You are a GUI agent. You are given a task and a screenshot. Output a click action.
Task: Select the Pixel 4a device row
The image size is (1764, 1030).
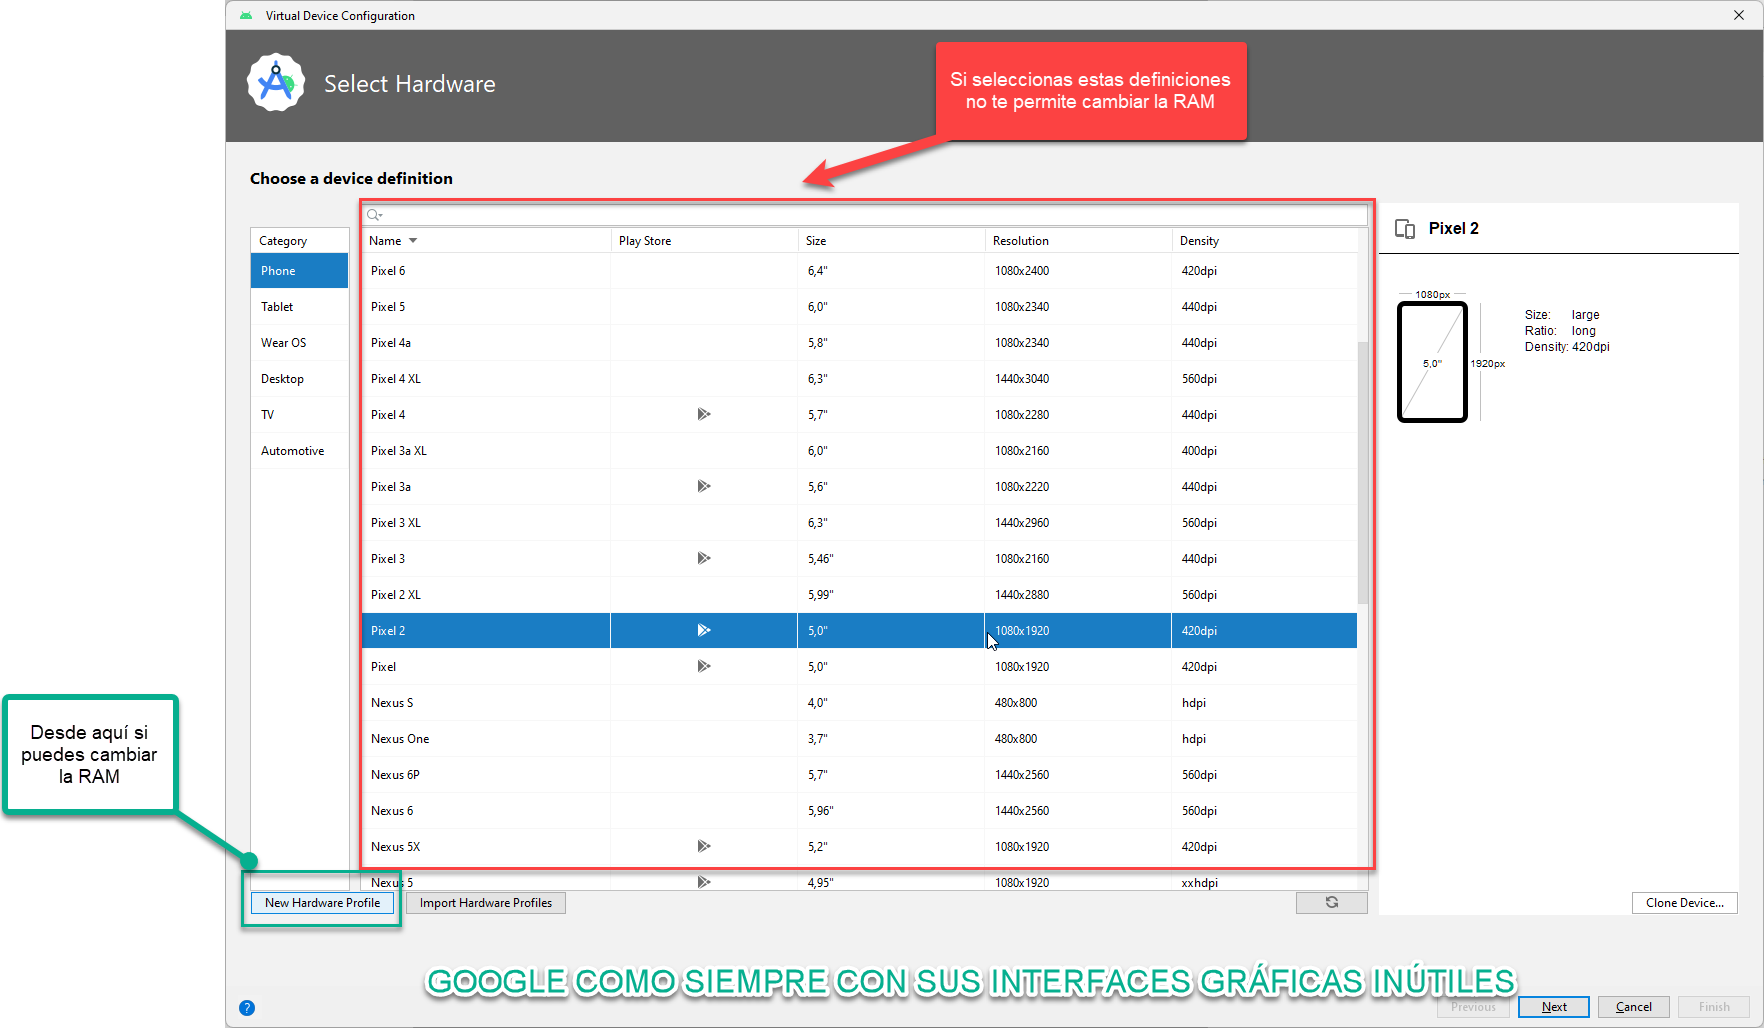click(x=859, y=343)
